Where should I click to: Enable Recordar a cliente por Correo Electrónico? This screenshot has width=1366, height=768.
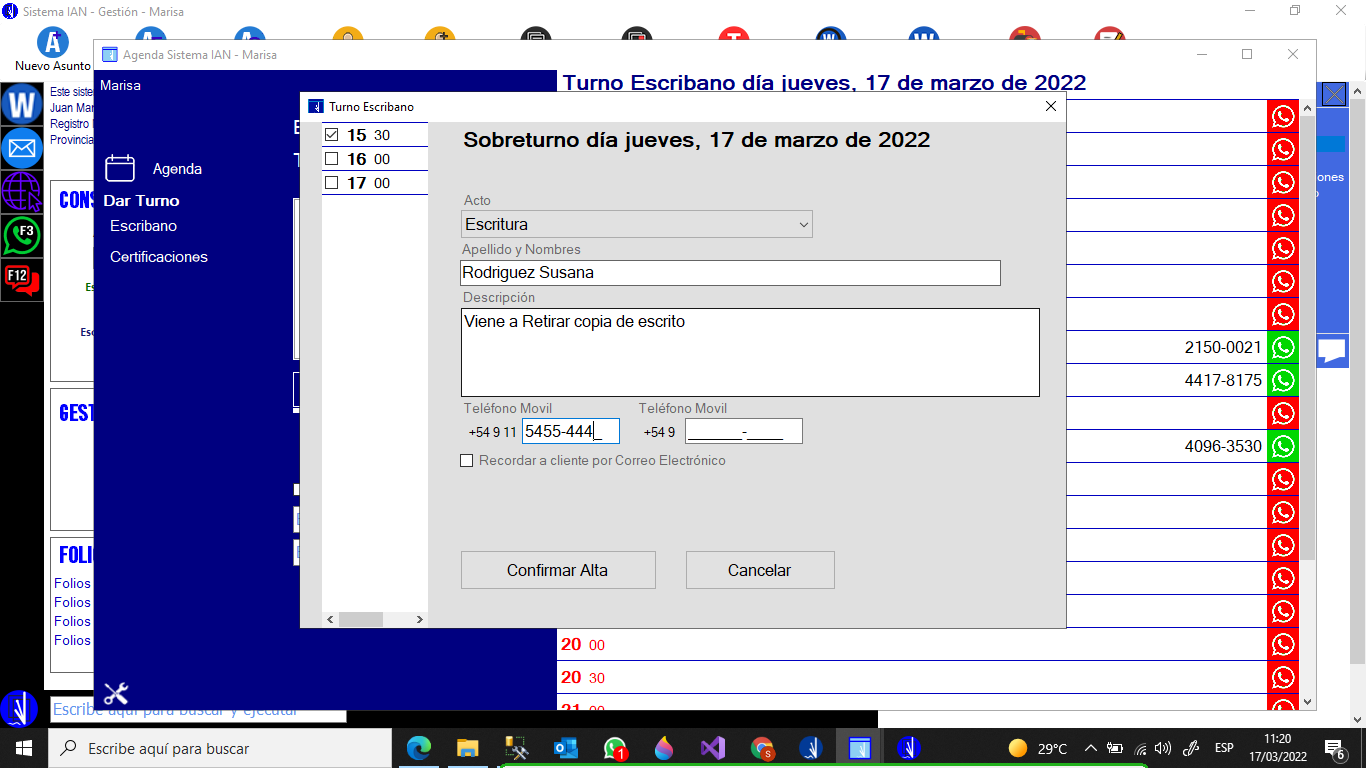click(466, 461)
